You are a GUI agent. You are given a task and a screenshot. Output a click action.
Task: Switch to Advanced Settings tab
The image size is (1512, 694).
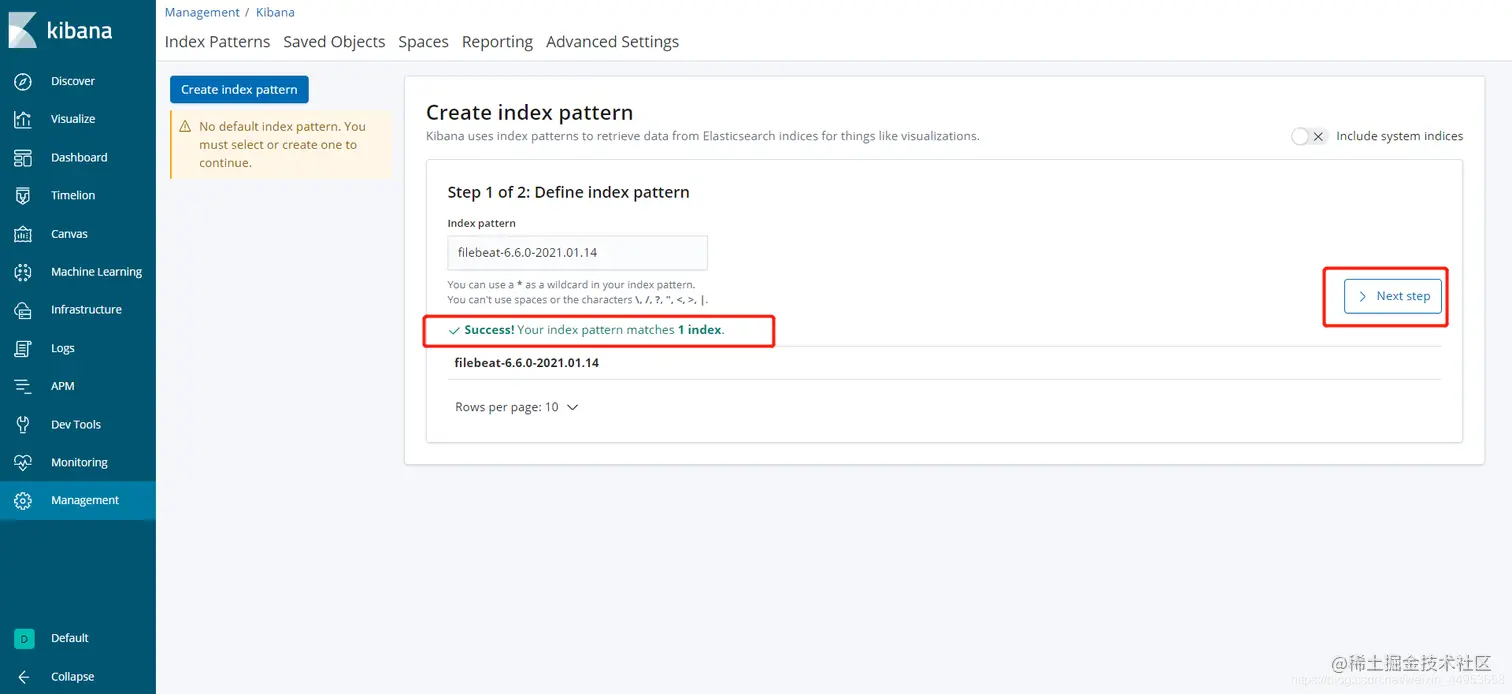tap(612, 42)
